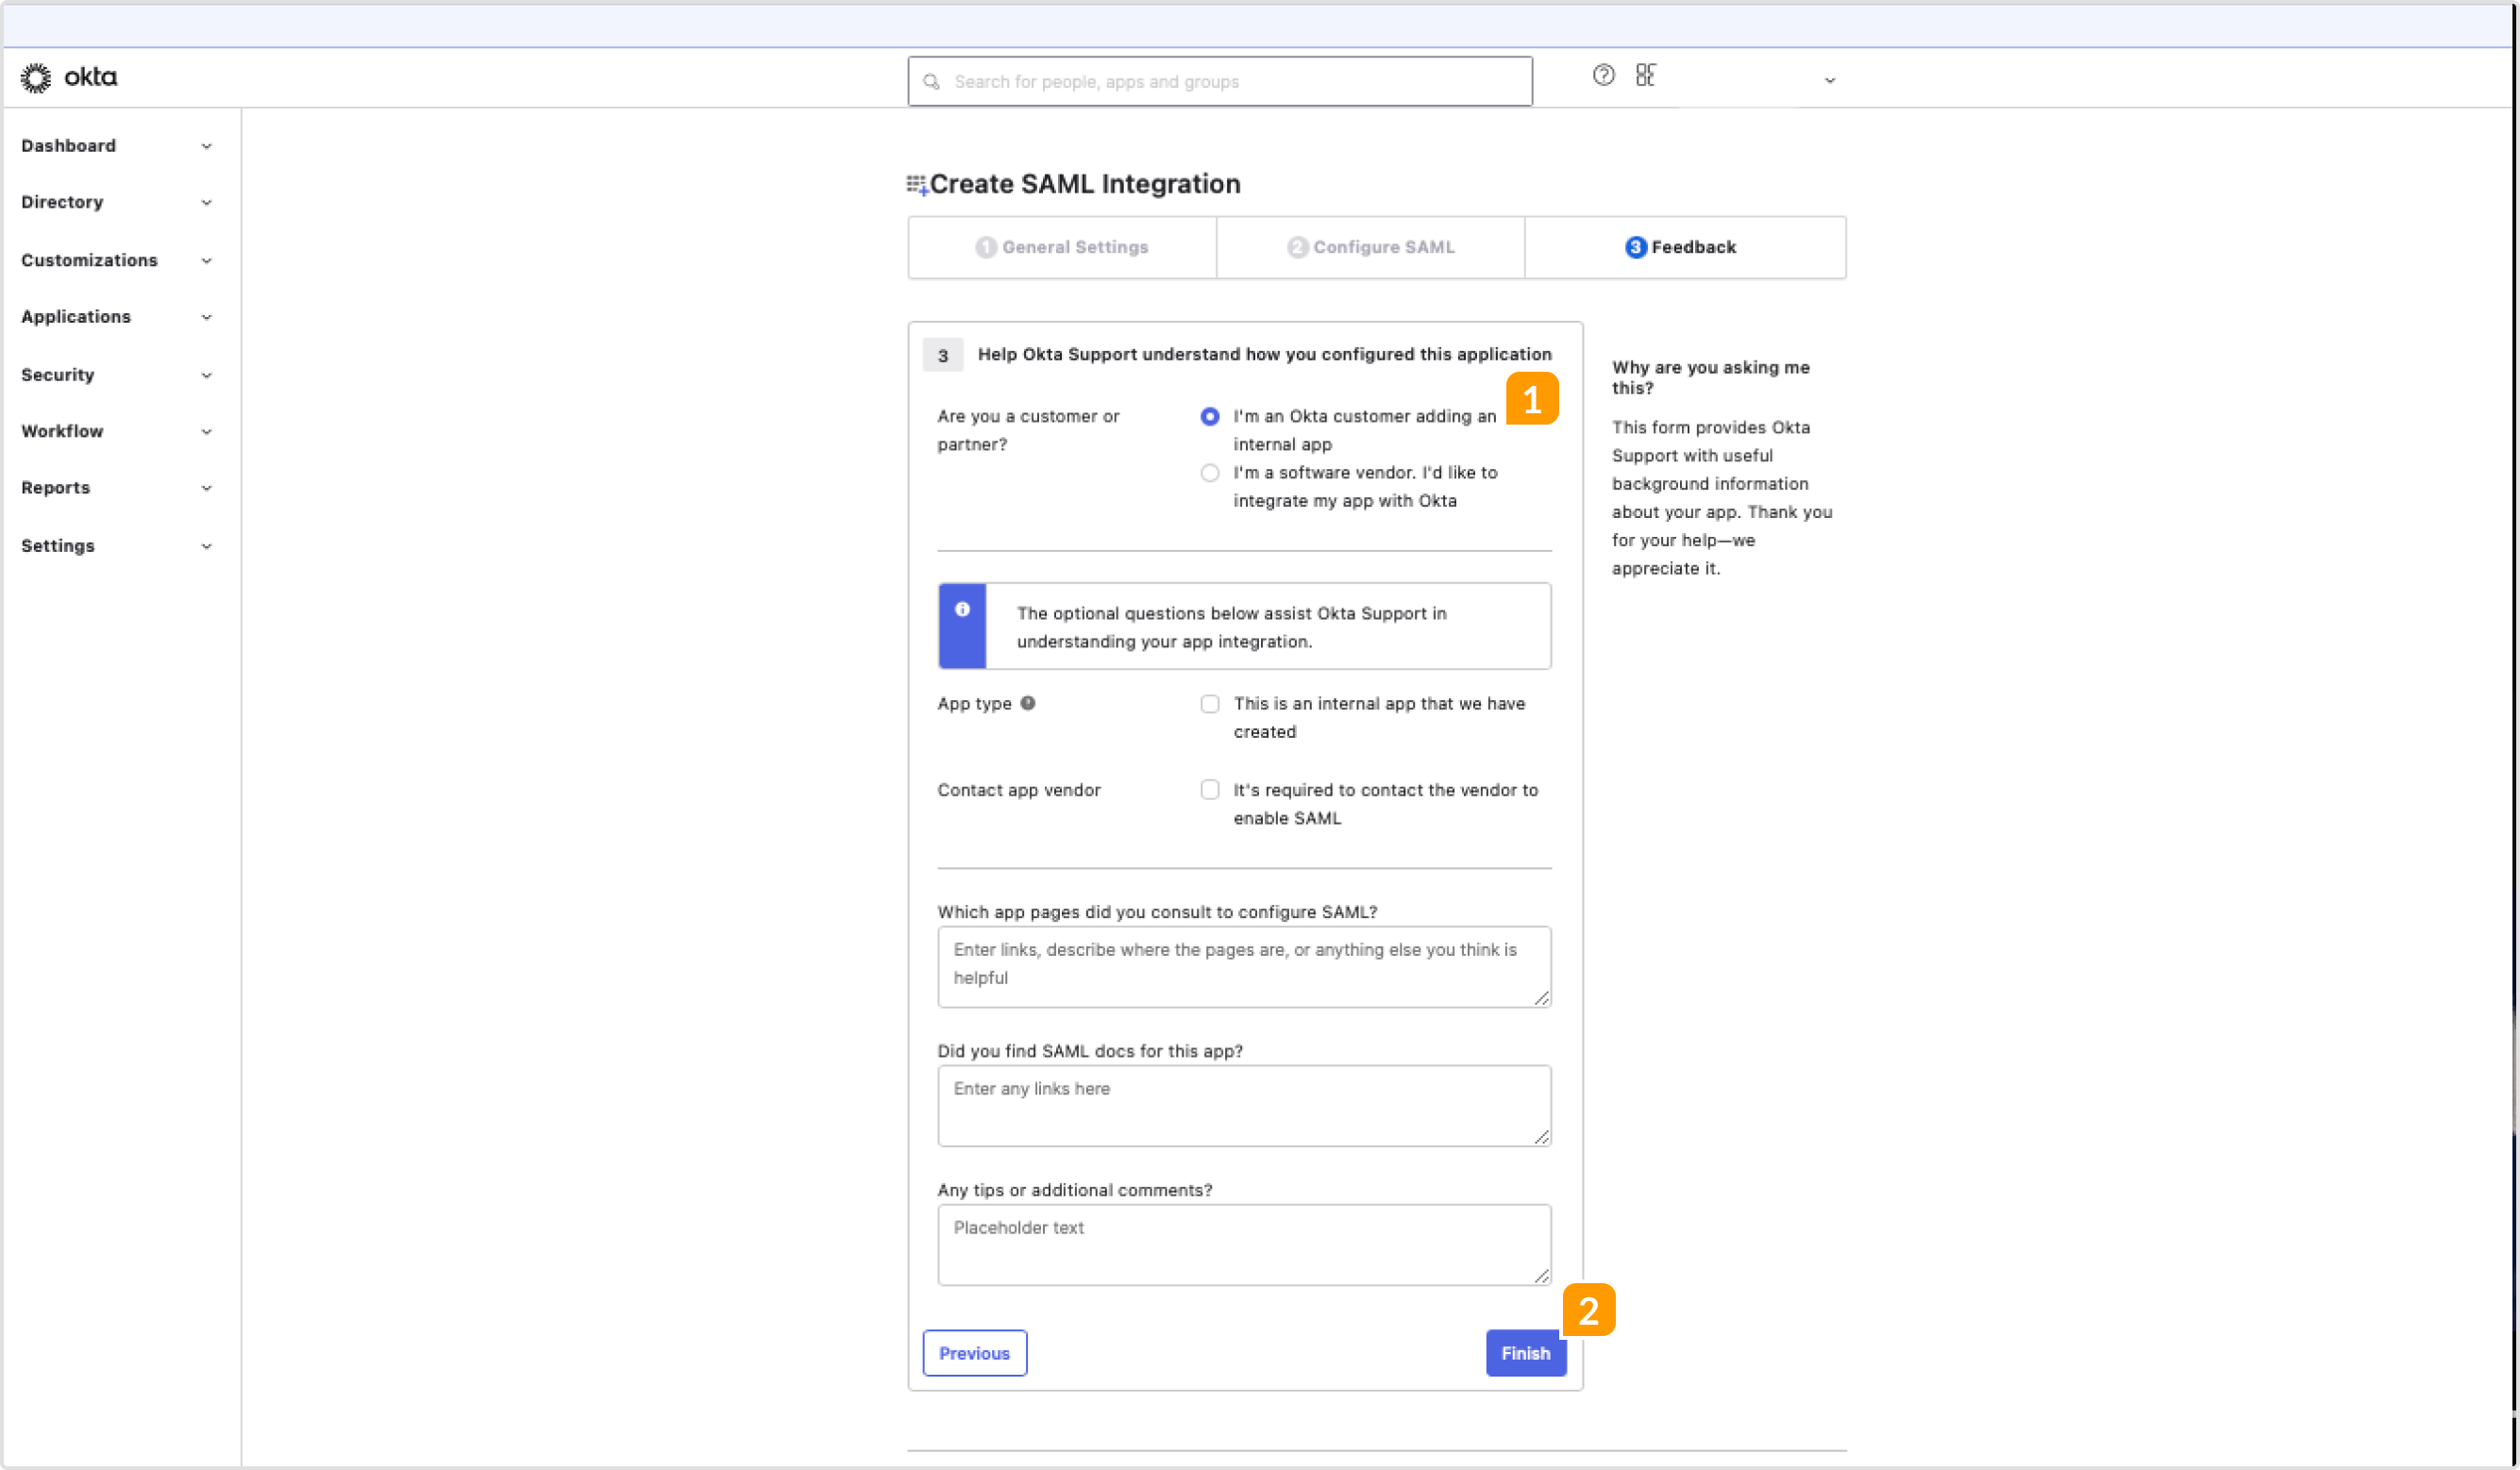
Task: Select I'm a software vendor option
Action: coord(1209,472)
